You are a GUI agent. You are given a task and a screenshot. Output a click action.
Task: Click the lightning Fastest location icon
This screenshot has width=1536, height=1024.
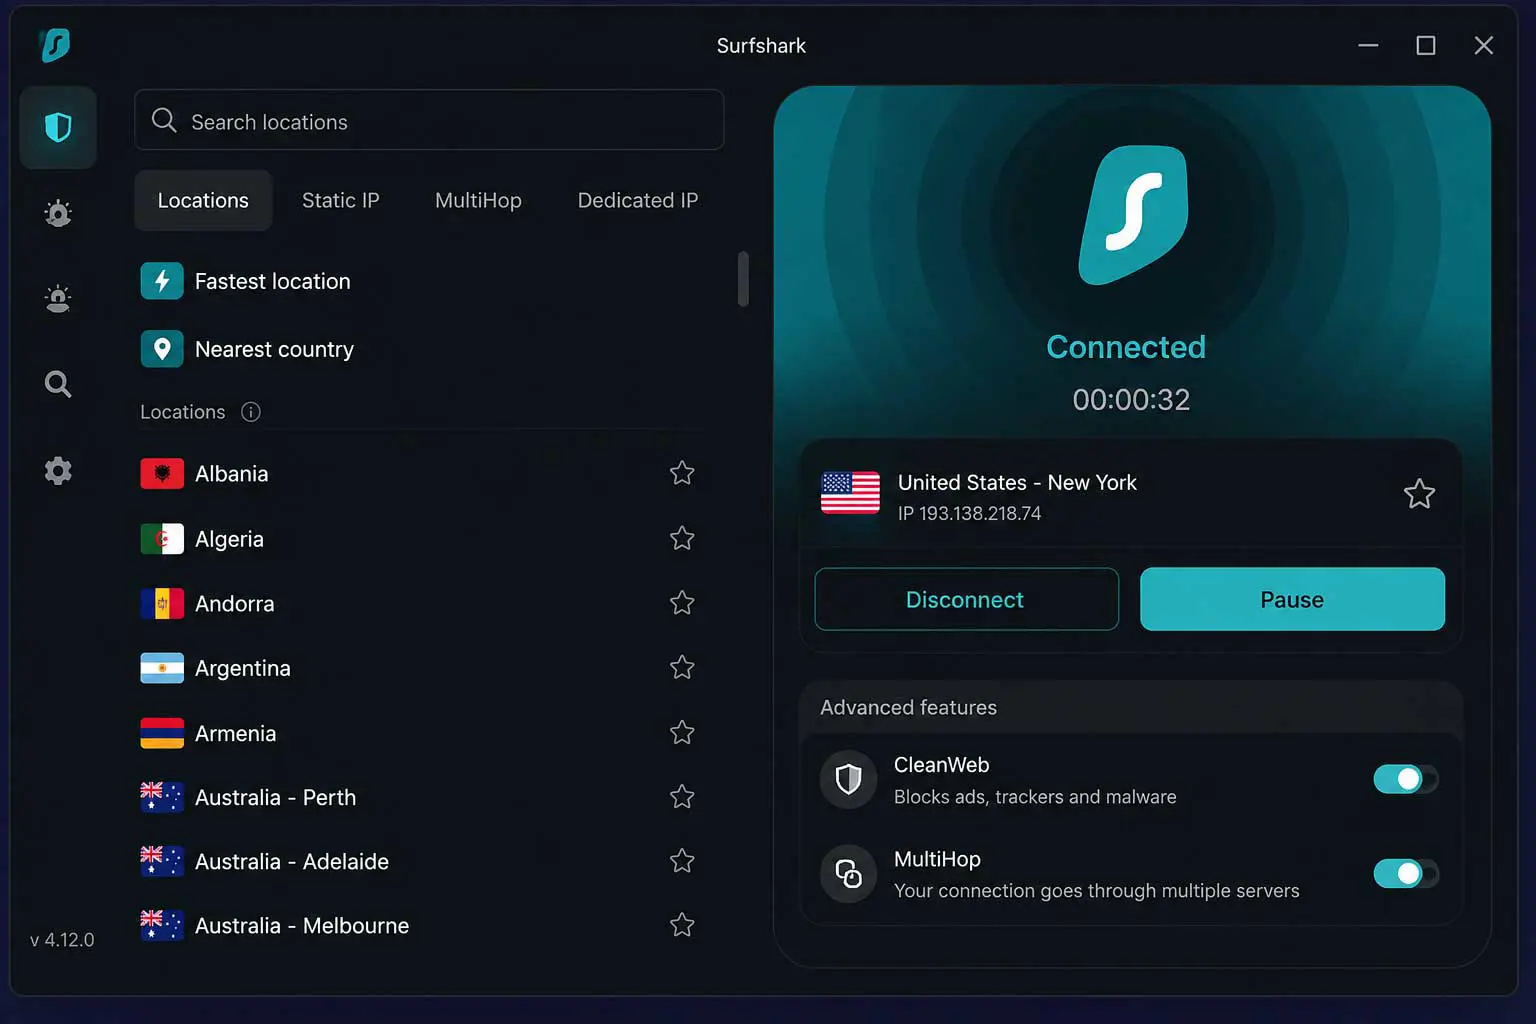tap(162, 281)
